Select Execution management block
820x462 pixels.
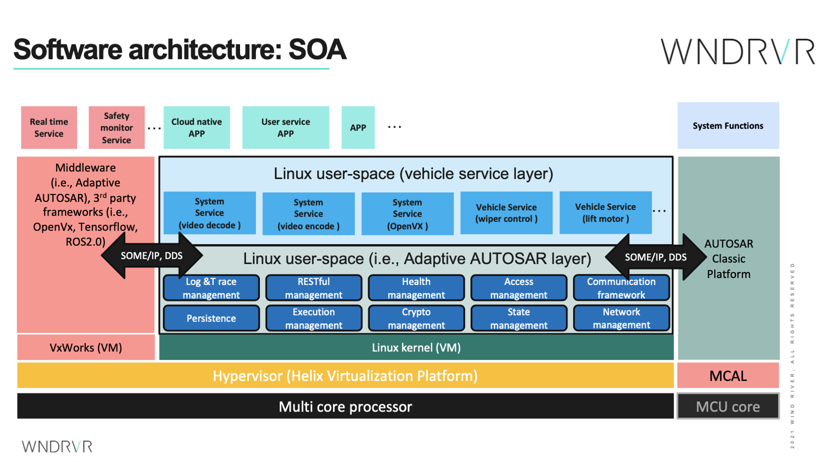pos(314,318)
